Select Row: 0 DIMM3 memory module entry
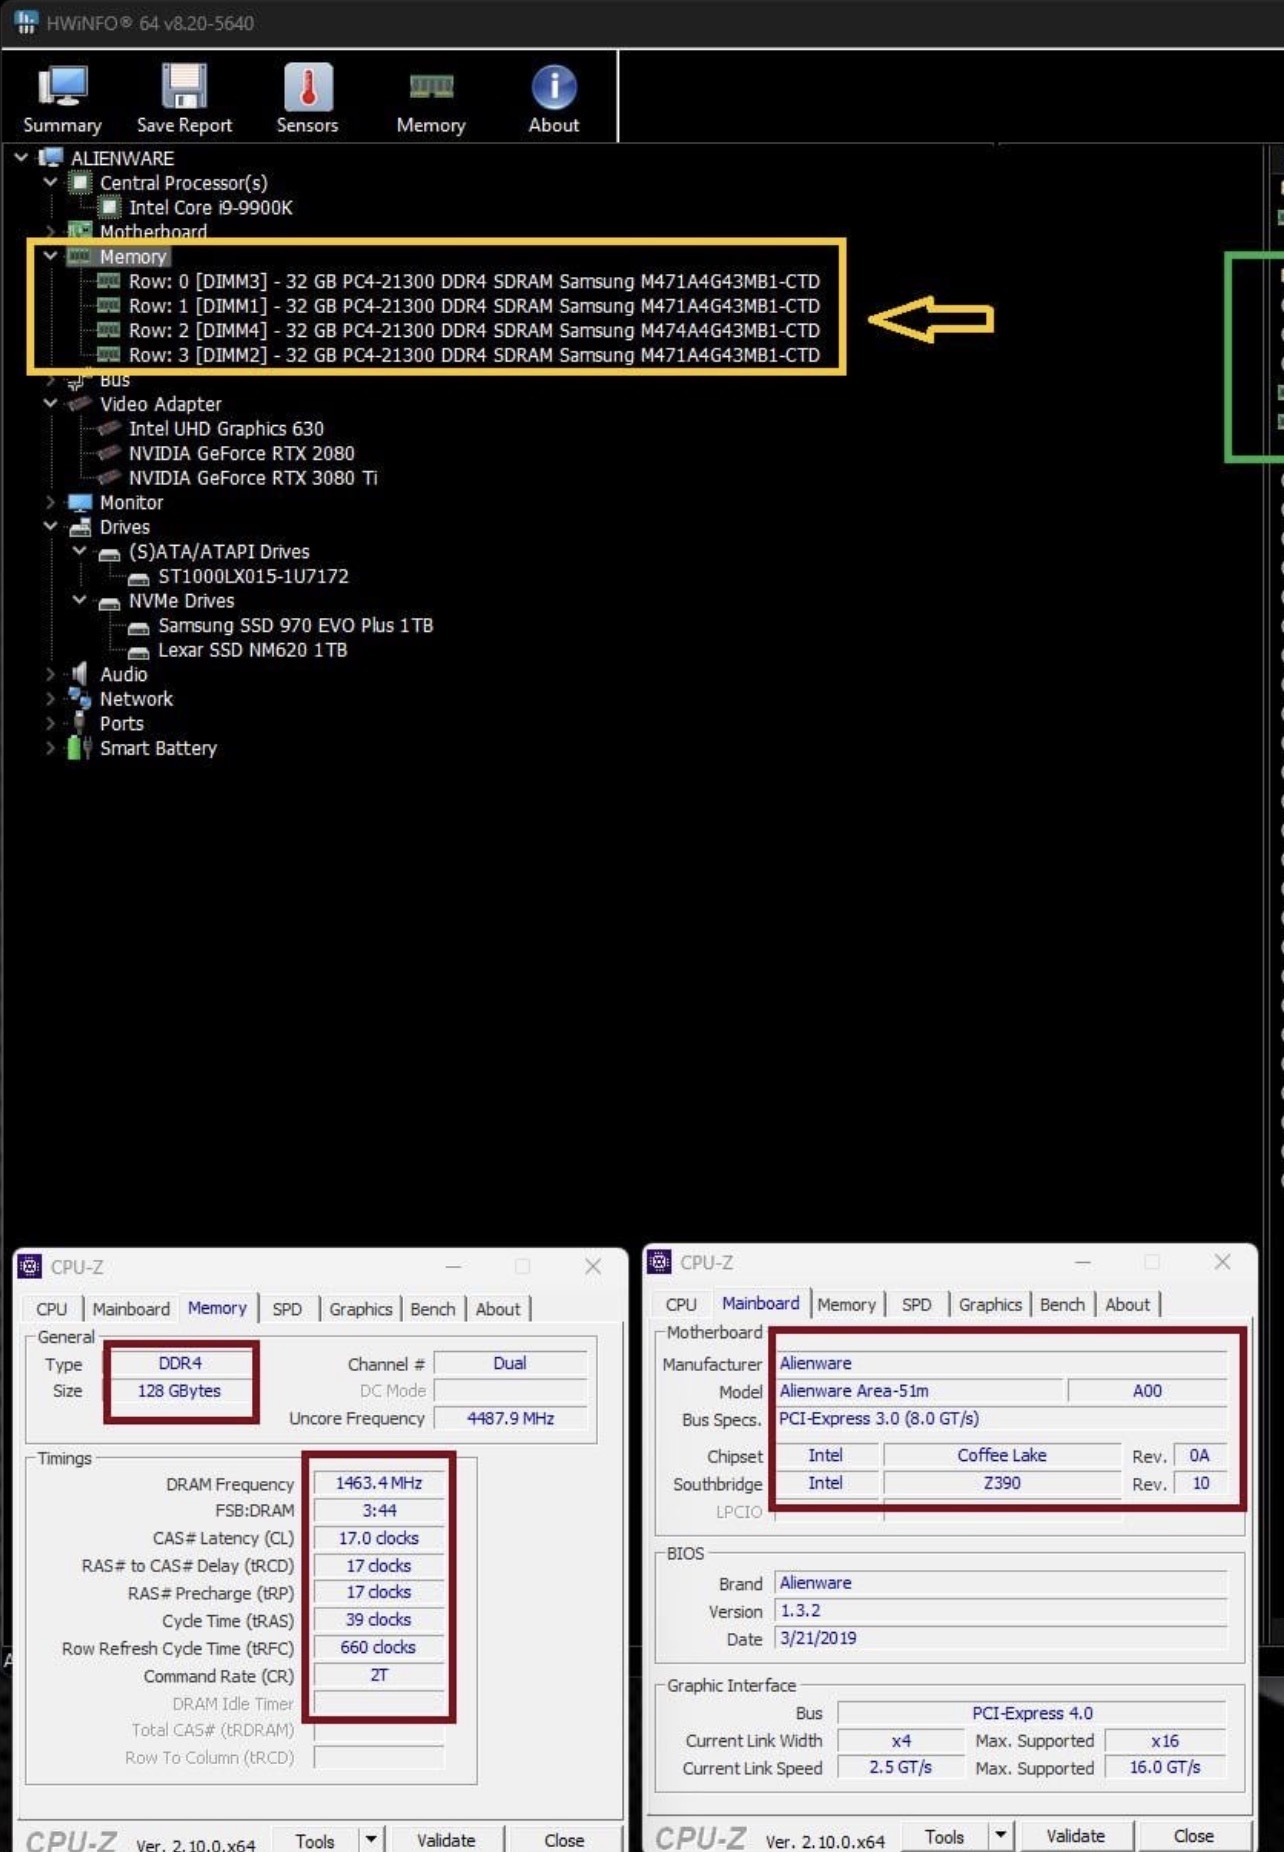Viewport: 1284px width, 1852px height. (473, 282)
